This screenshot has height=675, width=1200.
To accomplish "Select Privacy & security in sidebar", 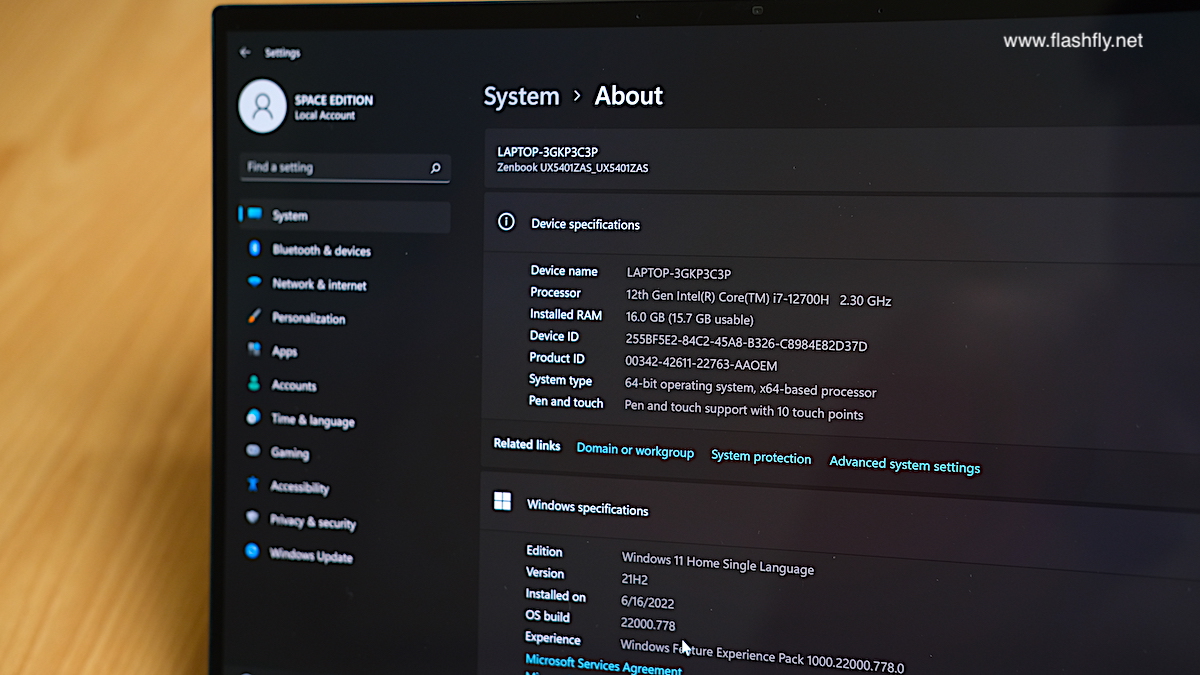I will tap(312, 521).
